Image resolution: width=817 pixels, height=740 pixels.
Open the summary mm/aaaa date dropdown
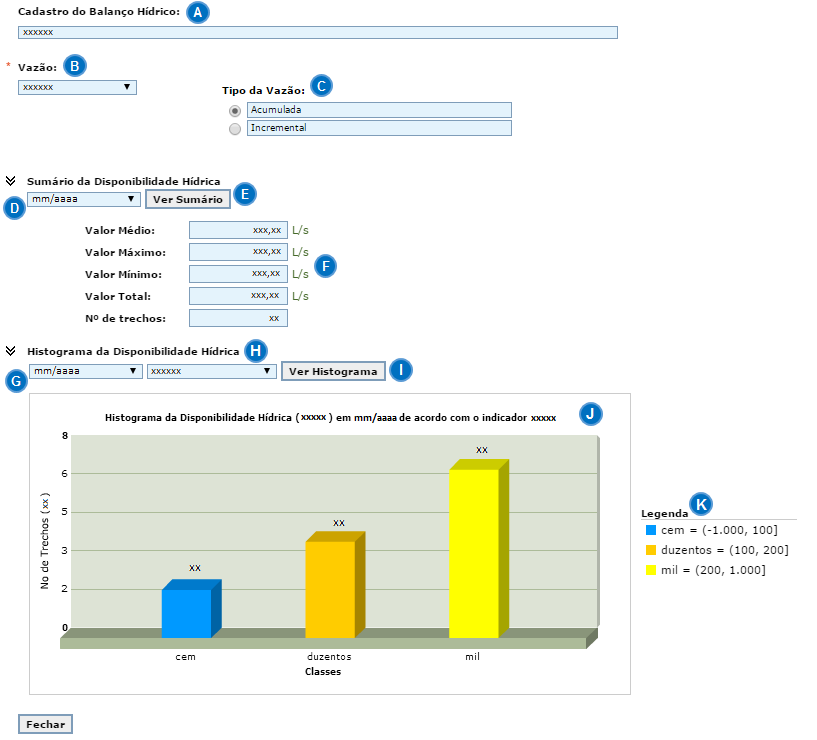pyautogui.click(x=84, y=199)
